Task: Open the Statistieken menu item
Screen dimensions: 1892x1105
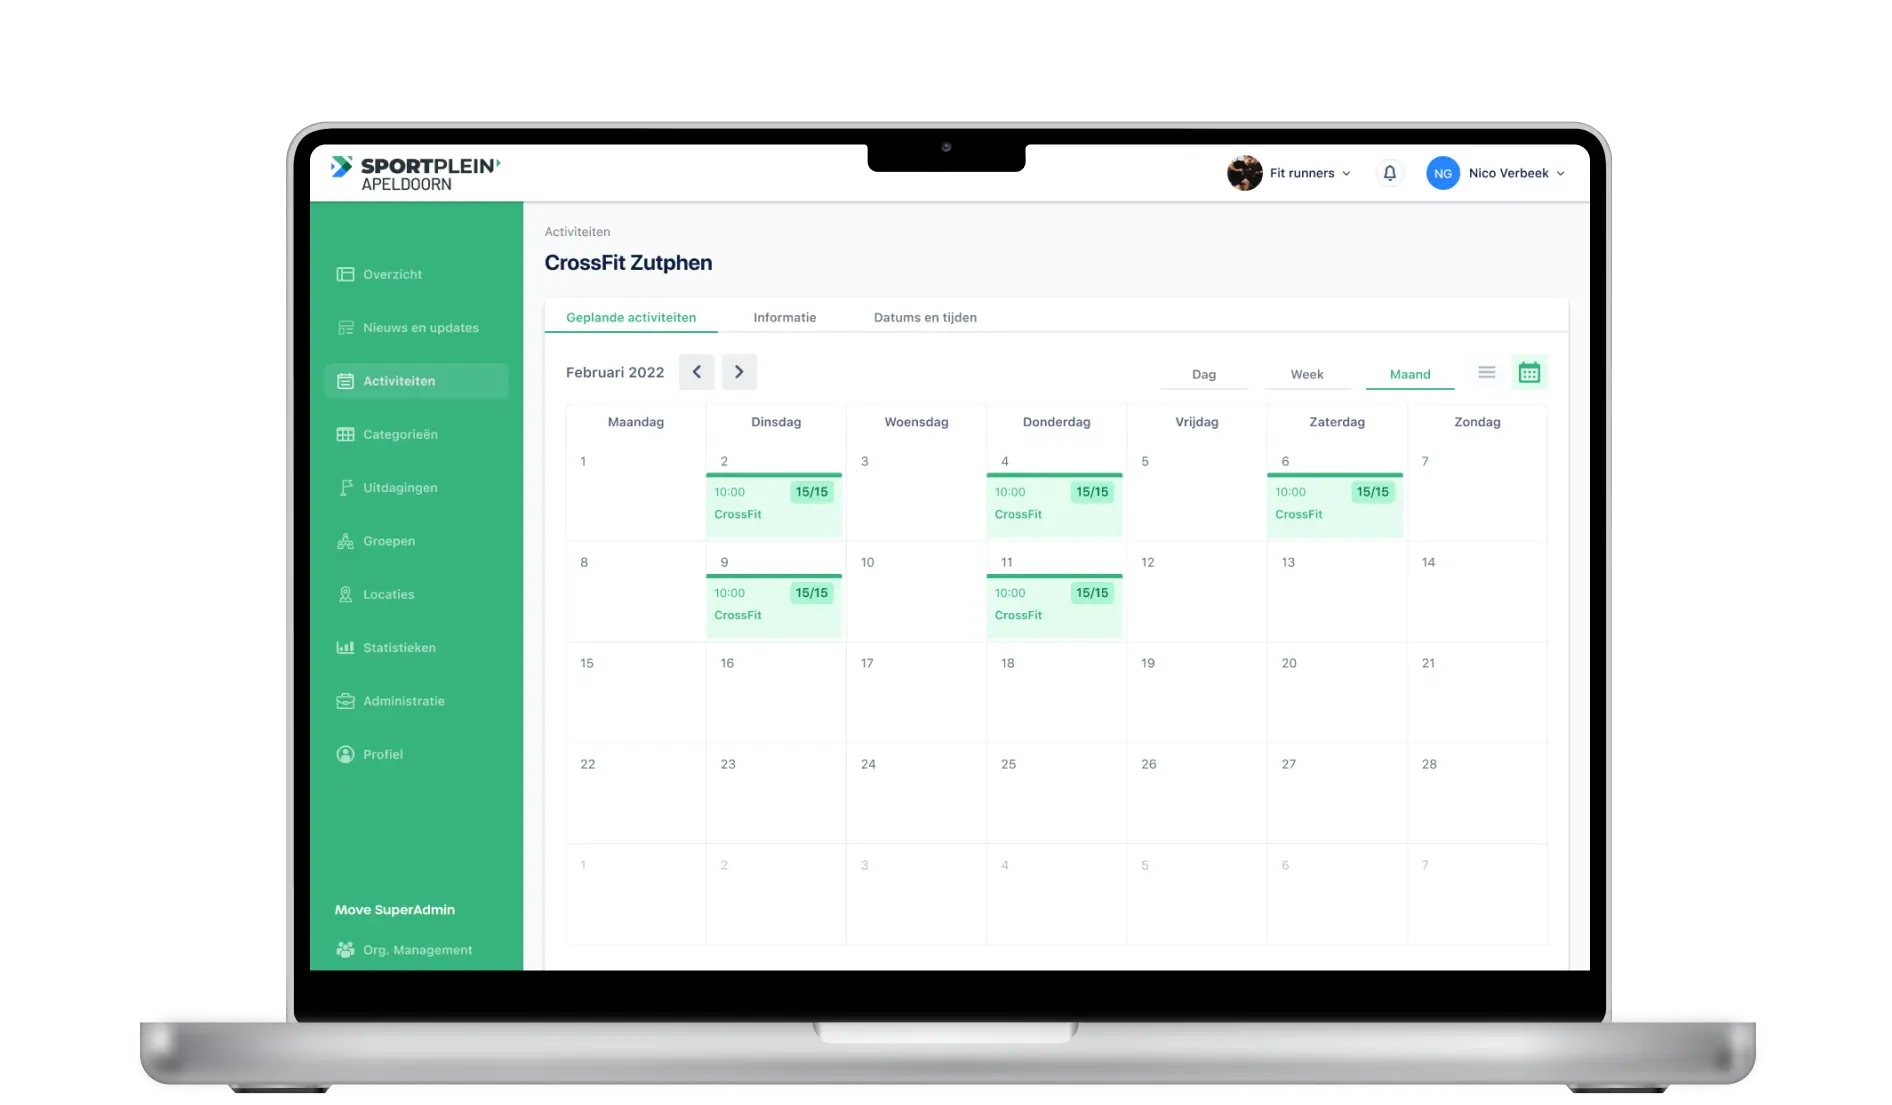Action: pyautogui.click(x=399, y=648)
